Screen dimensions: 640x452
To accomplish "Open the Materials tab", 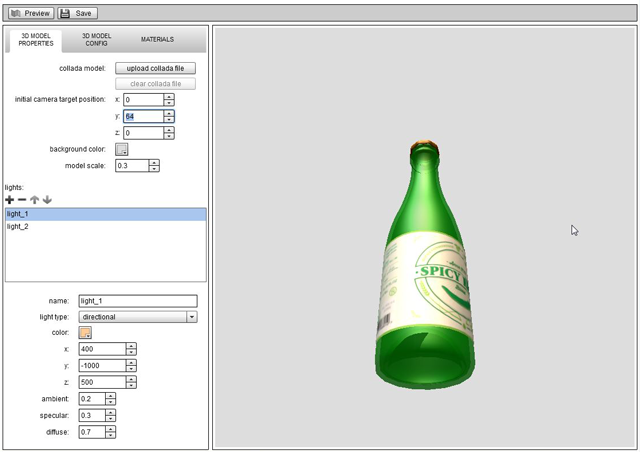I will tap(157, 40).
